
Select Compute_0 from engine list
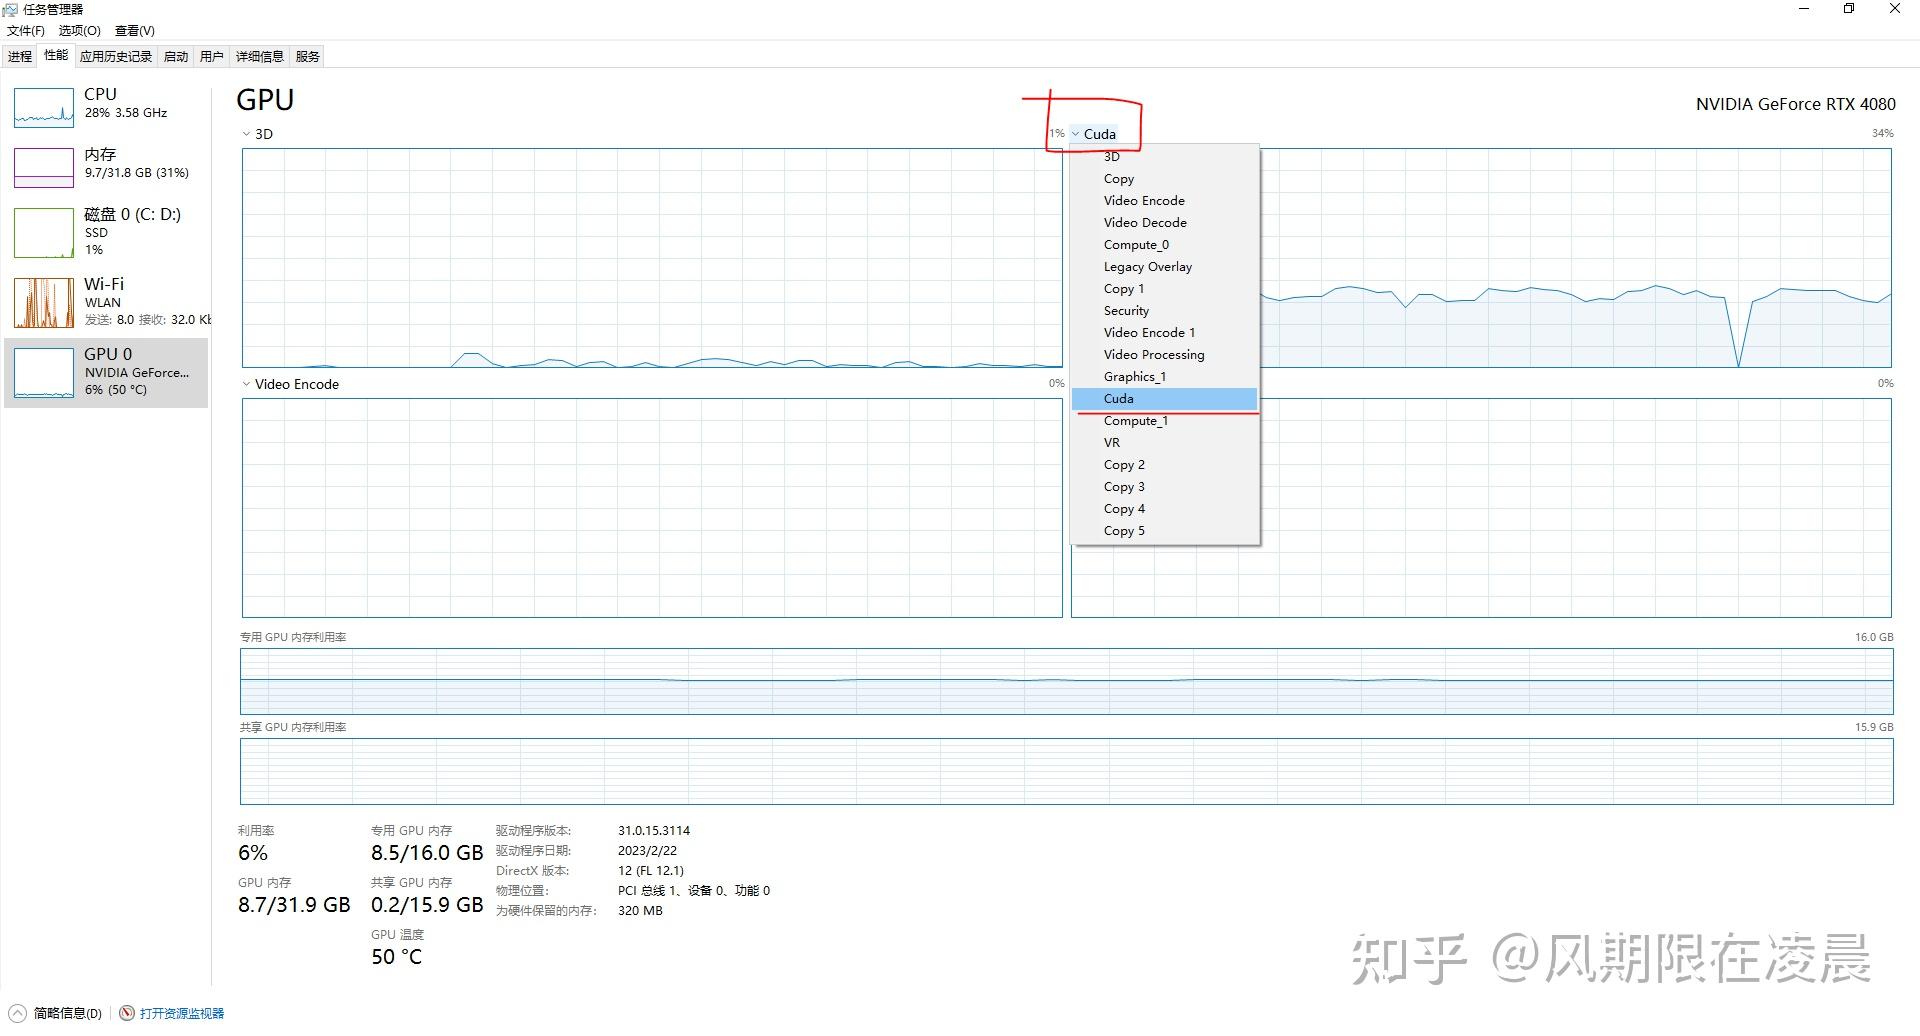pyautogui.click(x=1137, y=244)
